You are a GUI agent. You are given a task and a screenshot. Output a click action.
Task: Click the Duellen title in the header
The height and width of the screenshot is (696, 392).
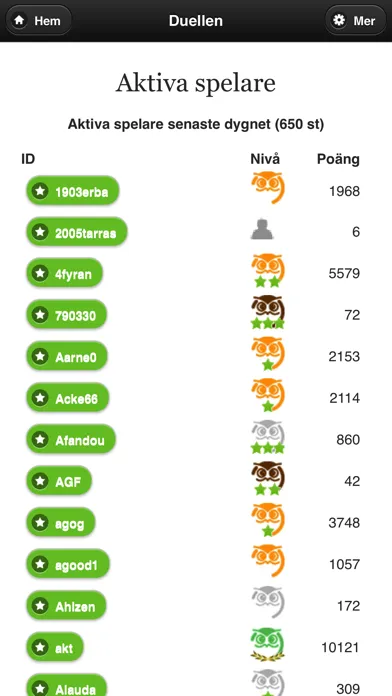click(196, 20)
